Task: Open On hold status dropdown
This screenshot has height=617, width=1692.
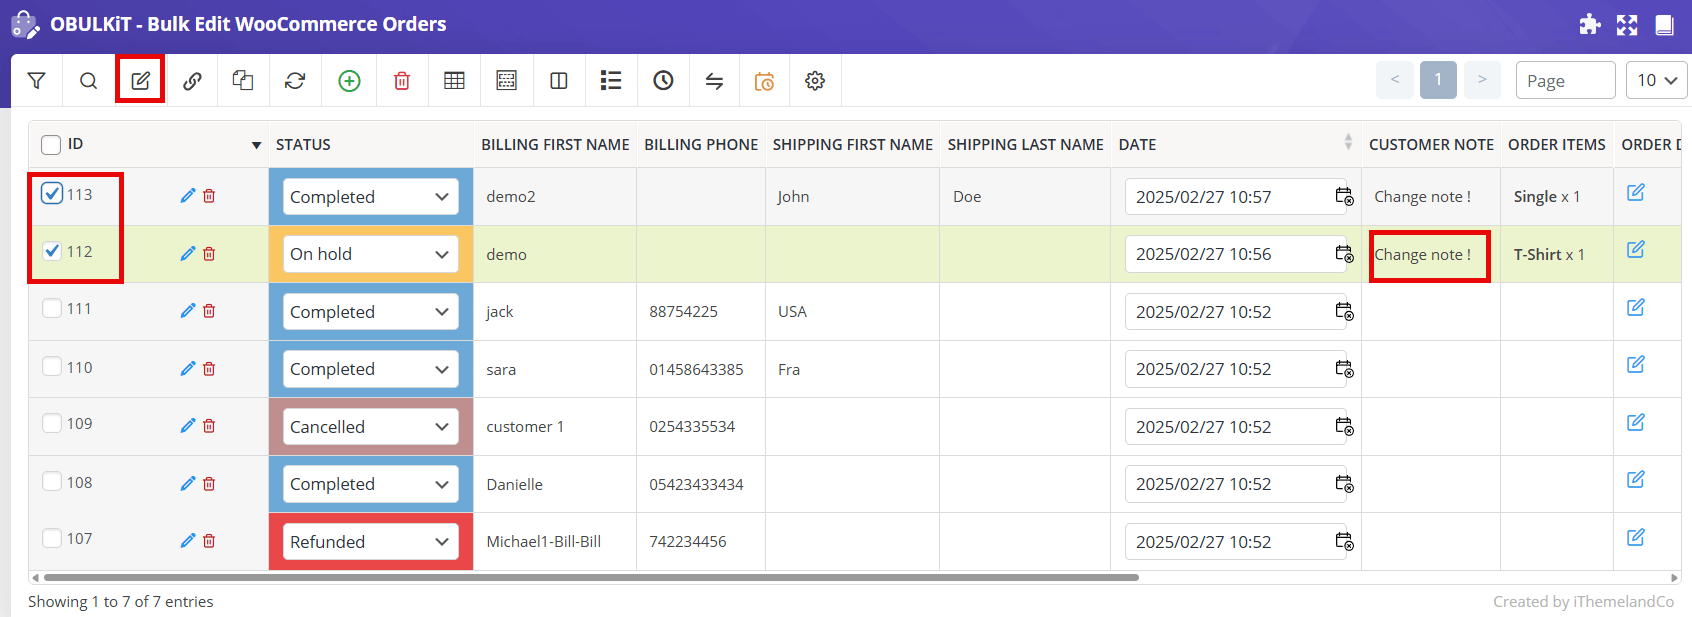Action: coord(371,254)
